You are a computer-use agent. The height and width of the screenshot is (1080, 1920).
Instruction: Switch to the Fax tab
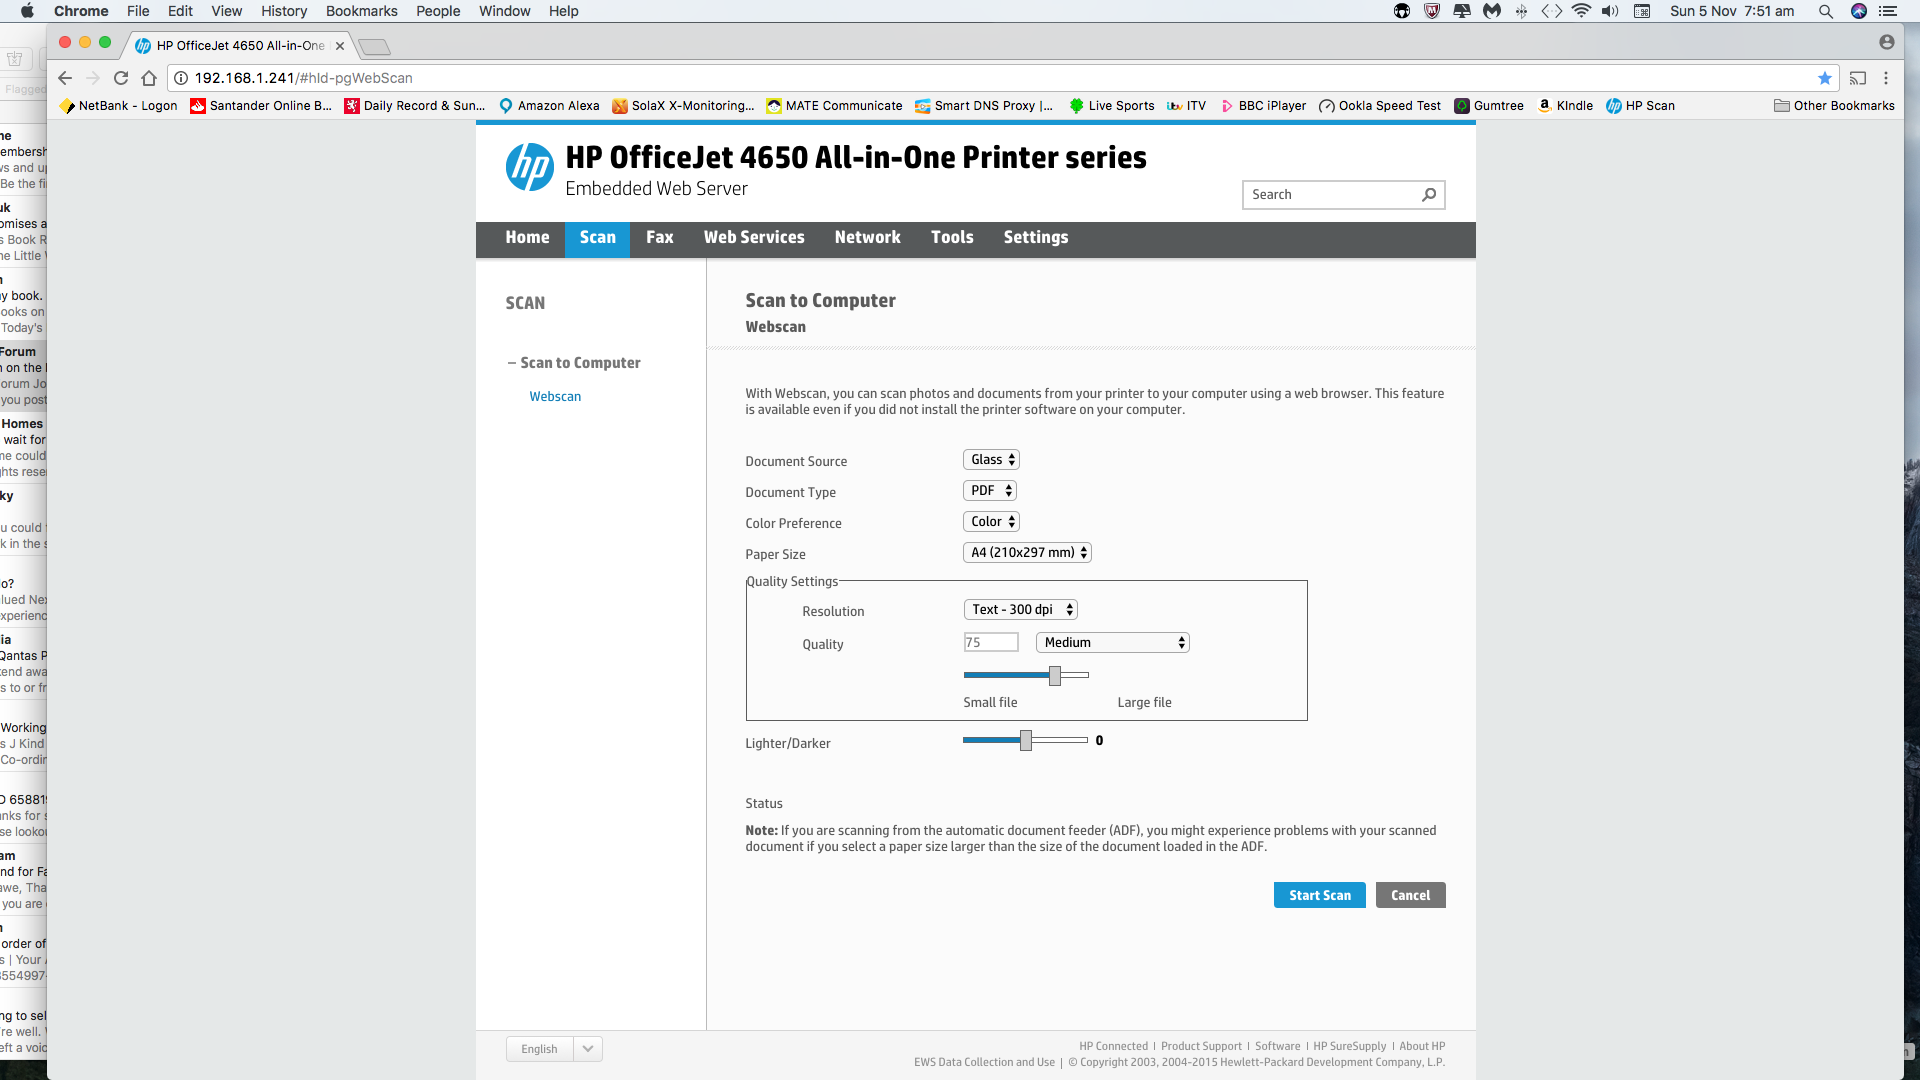point(659,238)
